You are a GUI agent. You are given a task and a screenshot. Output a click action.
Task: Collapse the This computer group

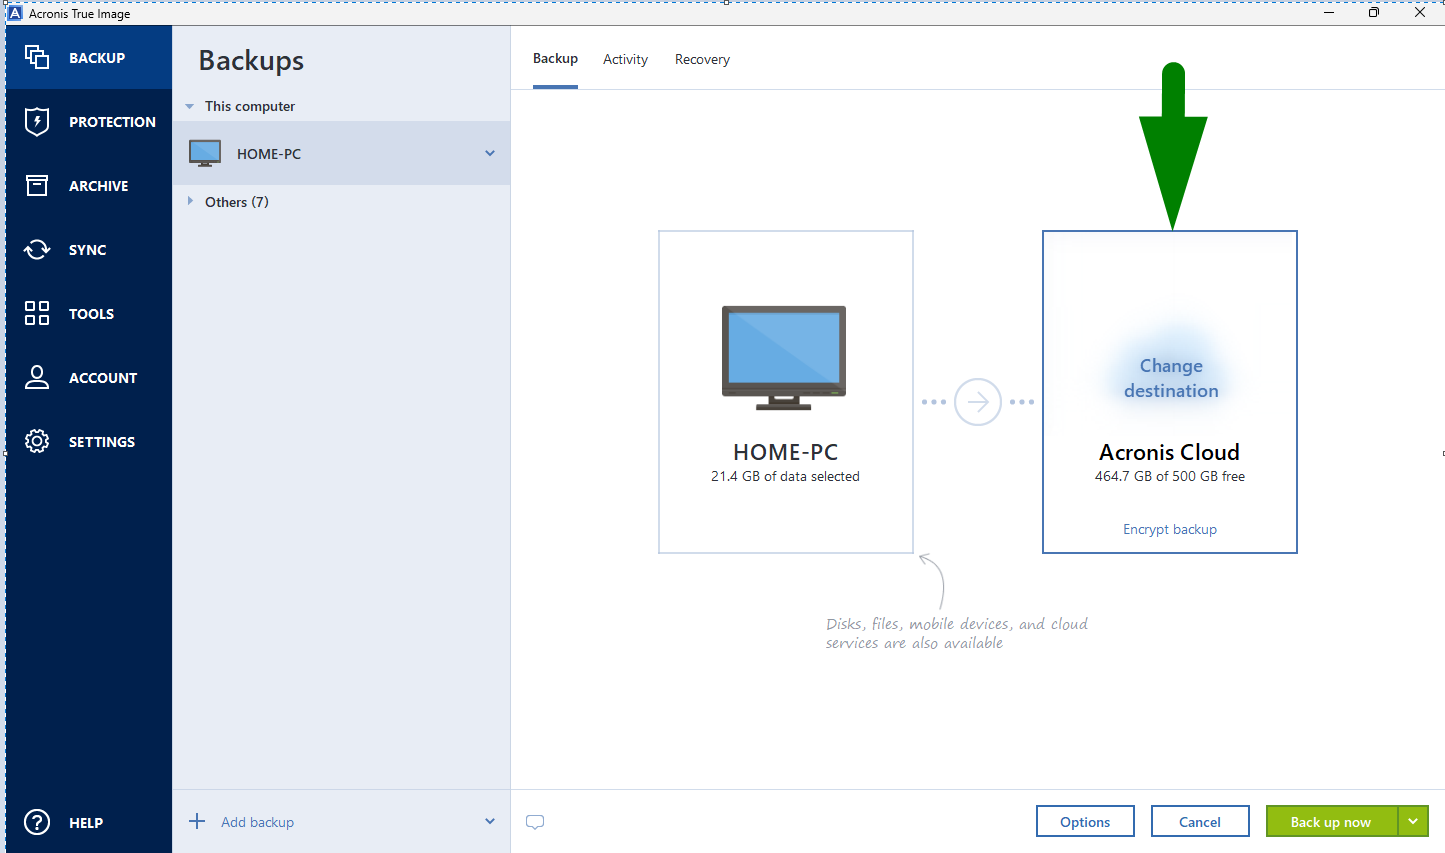pyautogui.click(x=190, y=106)
